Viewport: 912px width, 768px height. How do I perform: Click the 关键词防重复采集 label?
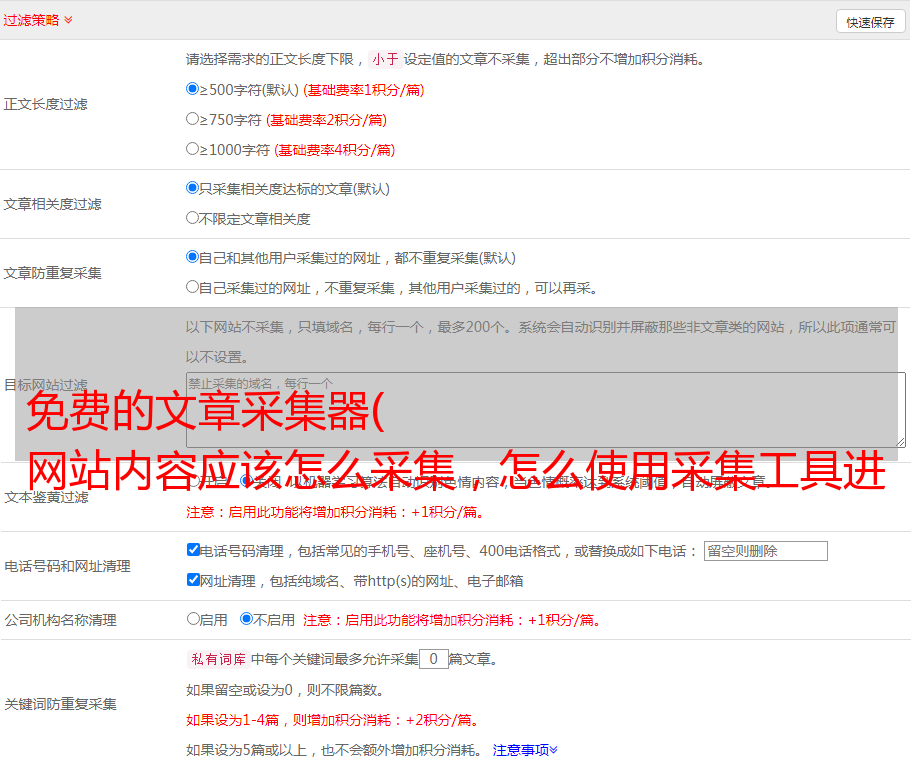tap(60, 704)
